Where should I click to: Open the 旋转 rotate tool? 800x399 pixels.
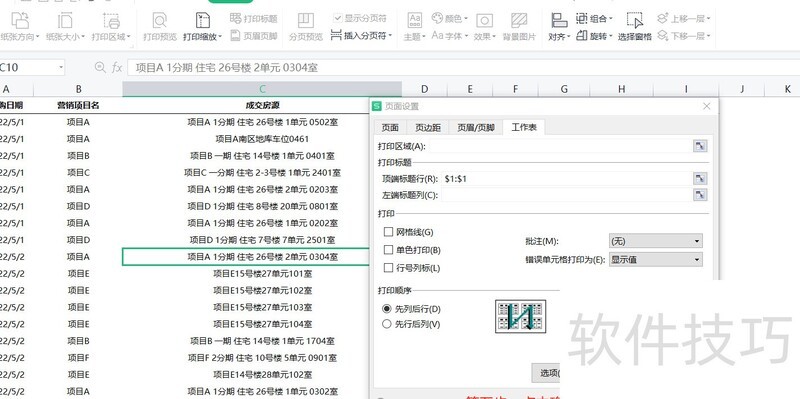[594, 36]
